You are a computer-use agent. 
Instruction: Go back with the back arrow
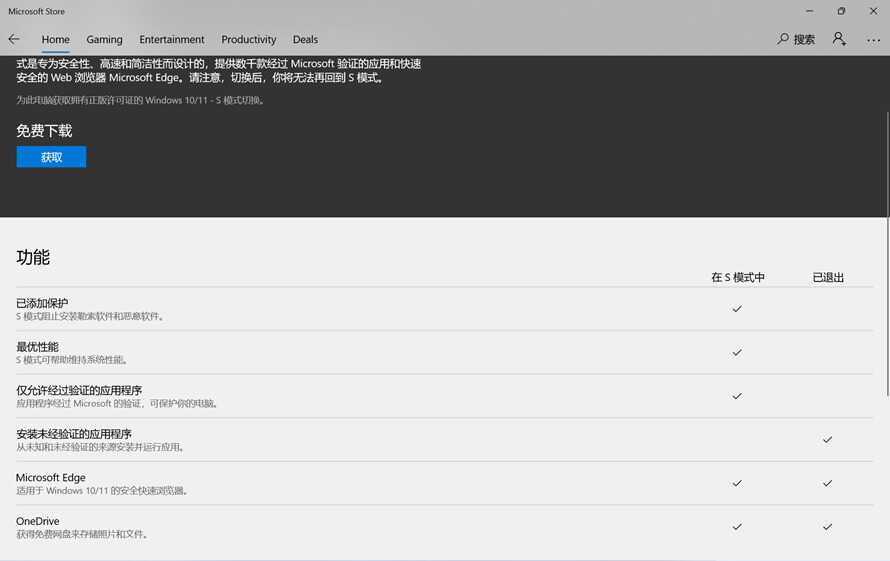14,39
